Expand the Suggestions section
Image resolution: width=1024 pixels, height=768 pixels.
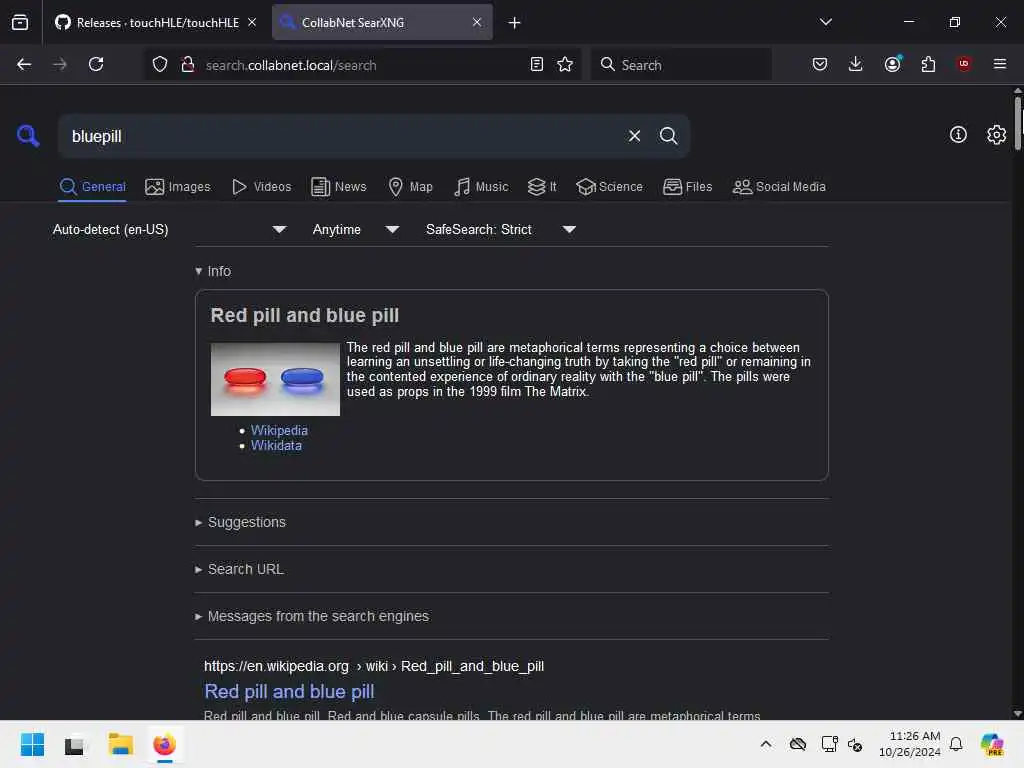[240, 522]
